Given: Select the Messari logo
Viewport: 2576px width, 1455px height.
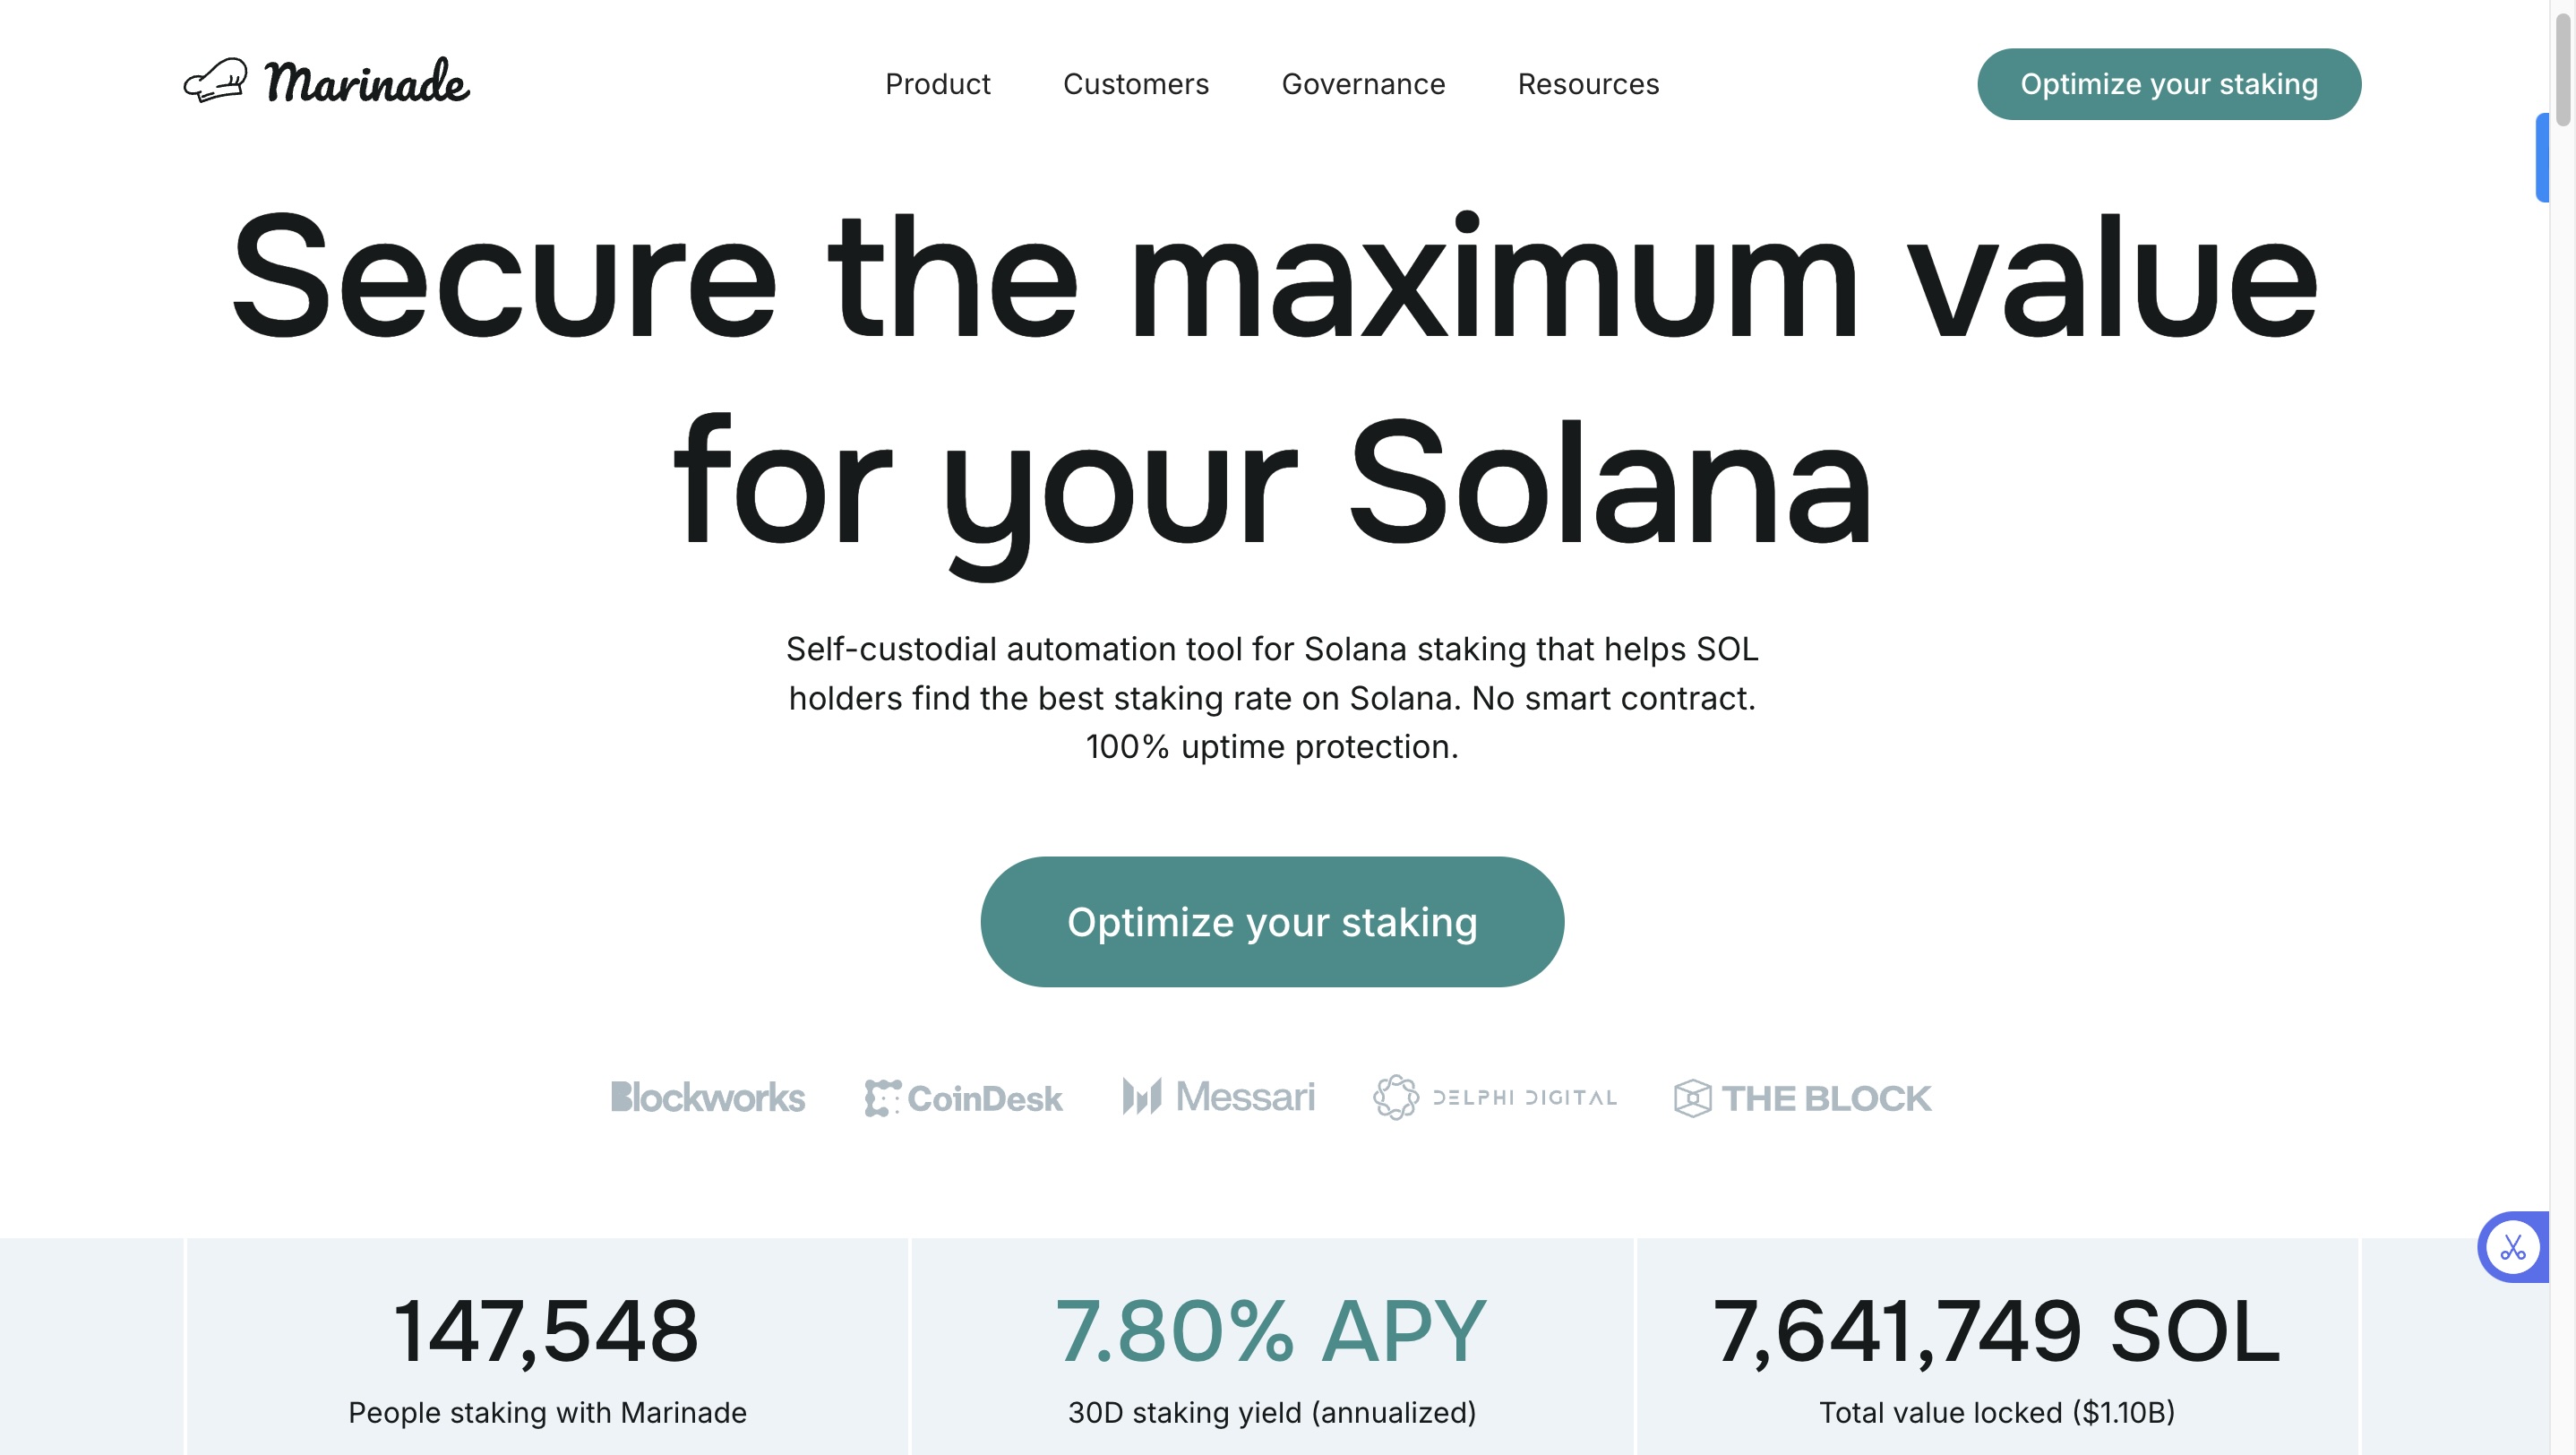Looking at the screenshot, I should pos(1220,1096).
